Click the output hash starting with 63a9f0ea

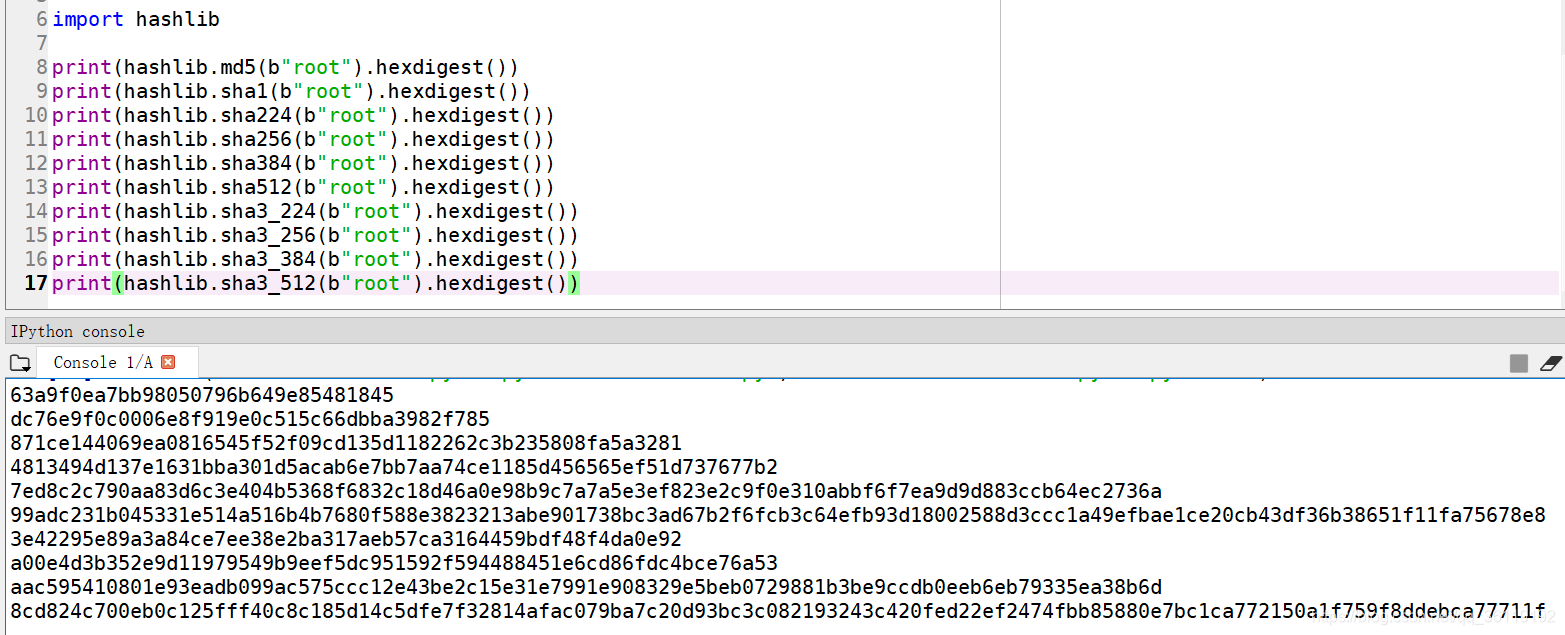(x=202, y=395)
